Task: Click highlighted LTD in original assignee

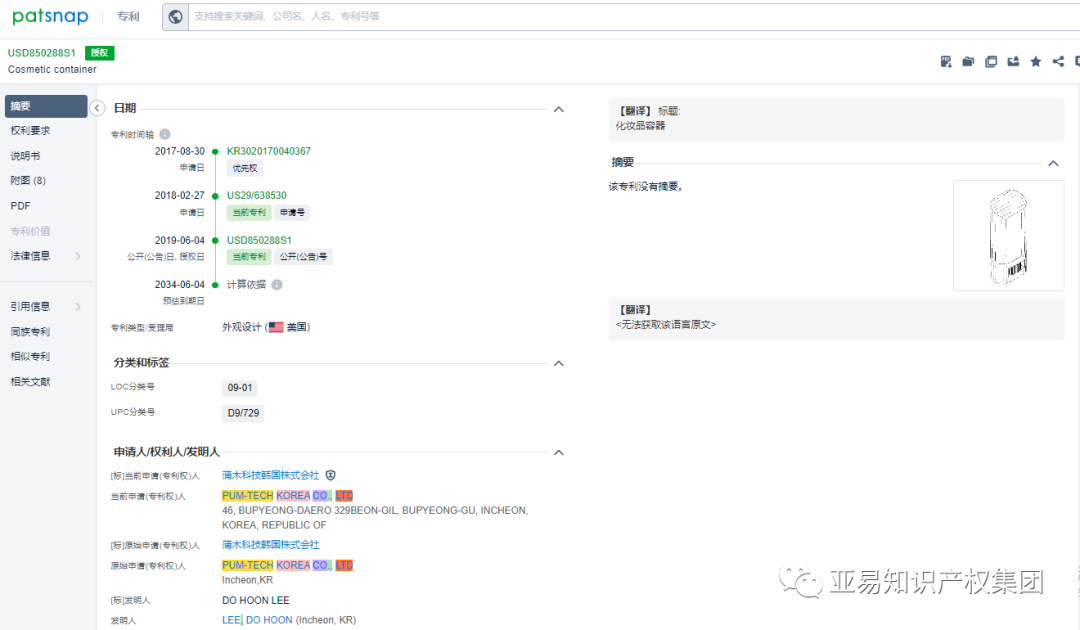Action: point(344,565)
